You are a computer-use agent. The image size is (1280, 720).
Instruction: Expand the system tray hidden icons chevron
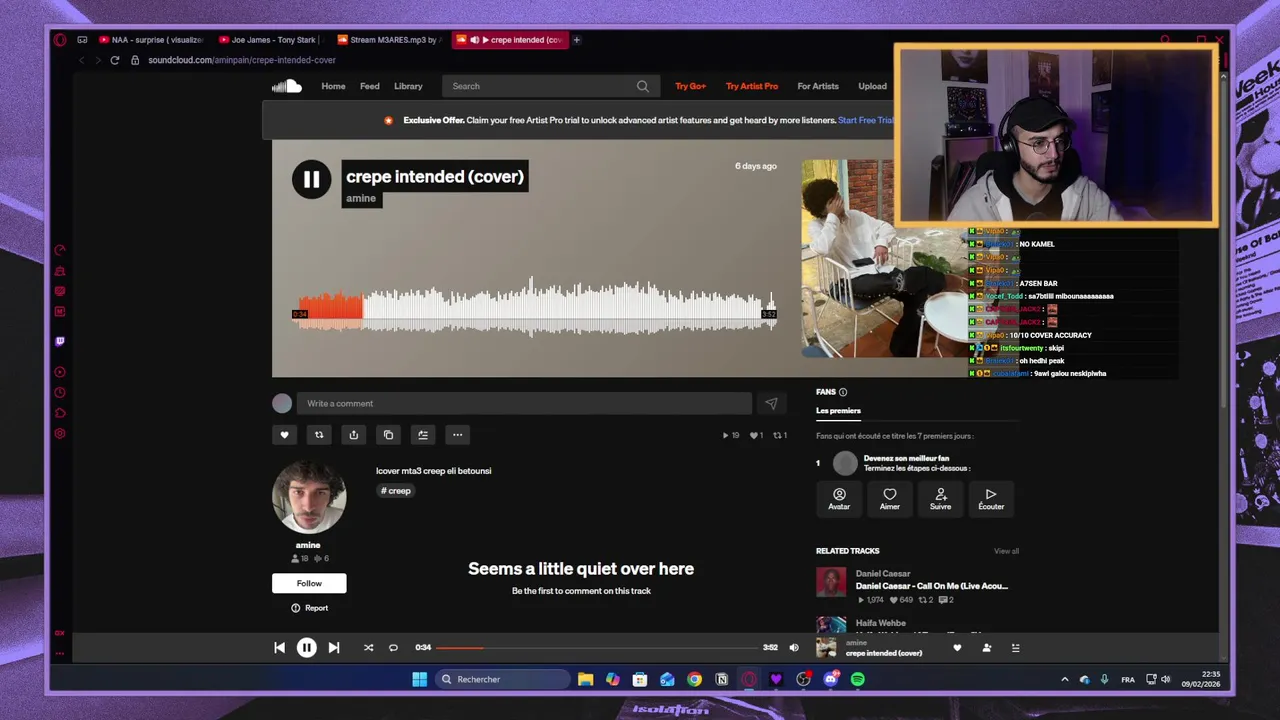pos(1064,680)
